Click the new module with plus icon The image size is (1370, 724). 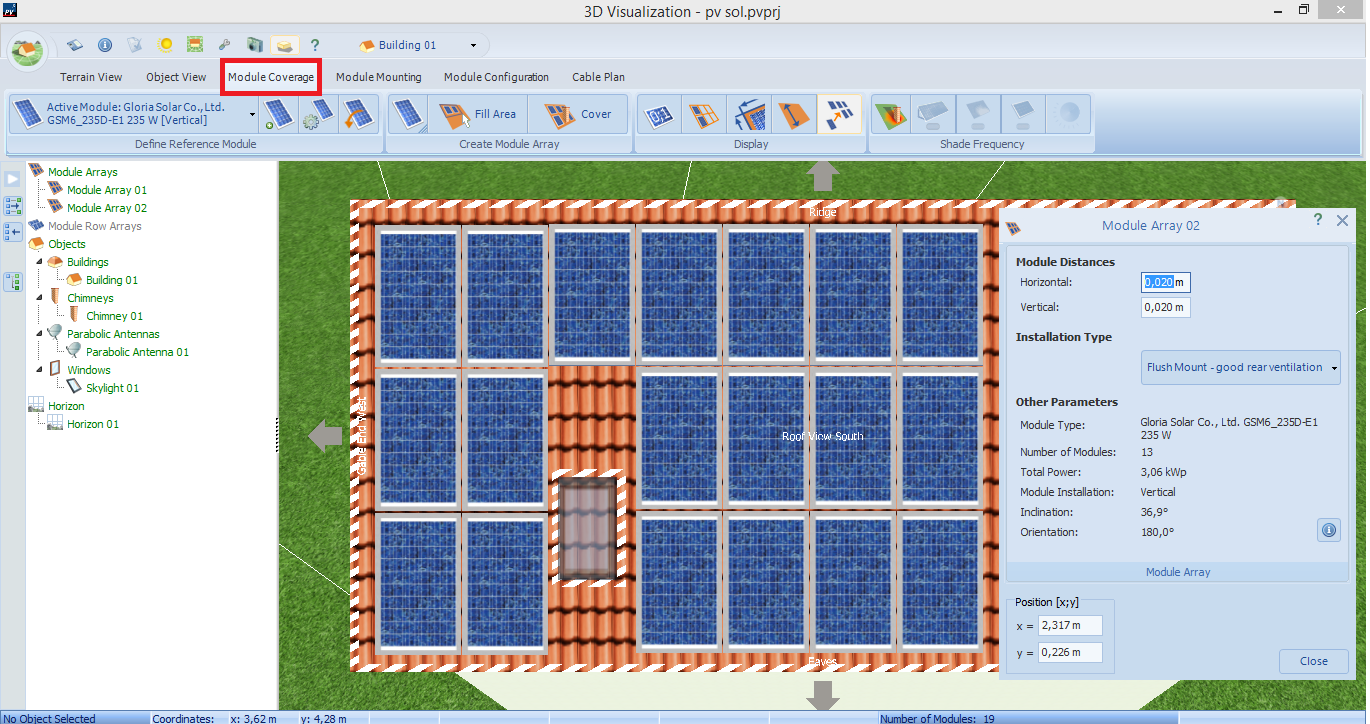click(x=279, y=114)
